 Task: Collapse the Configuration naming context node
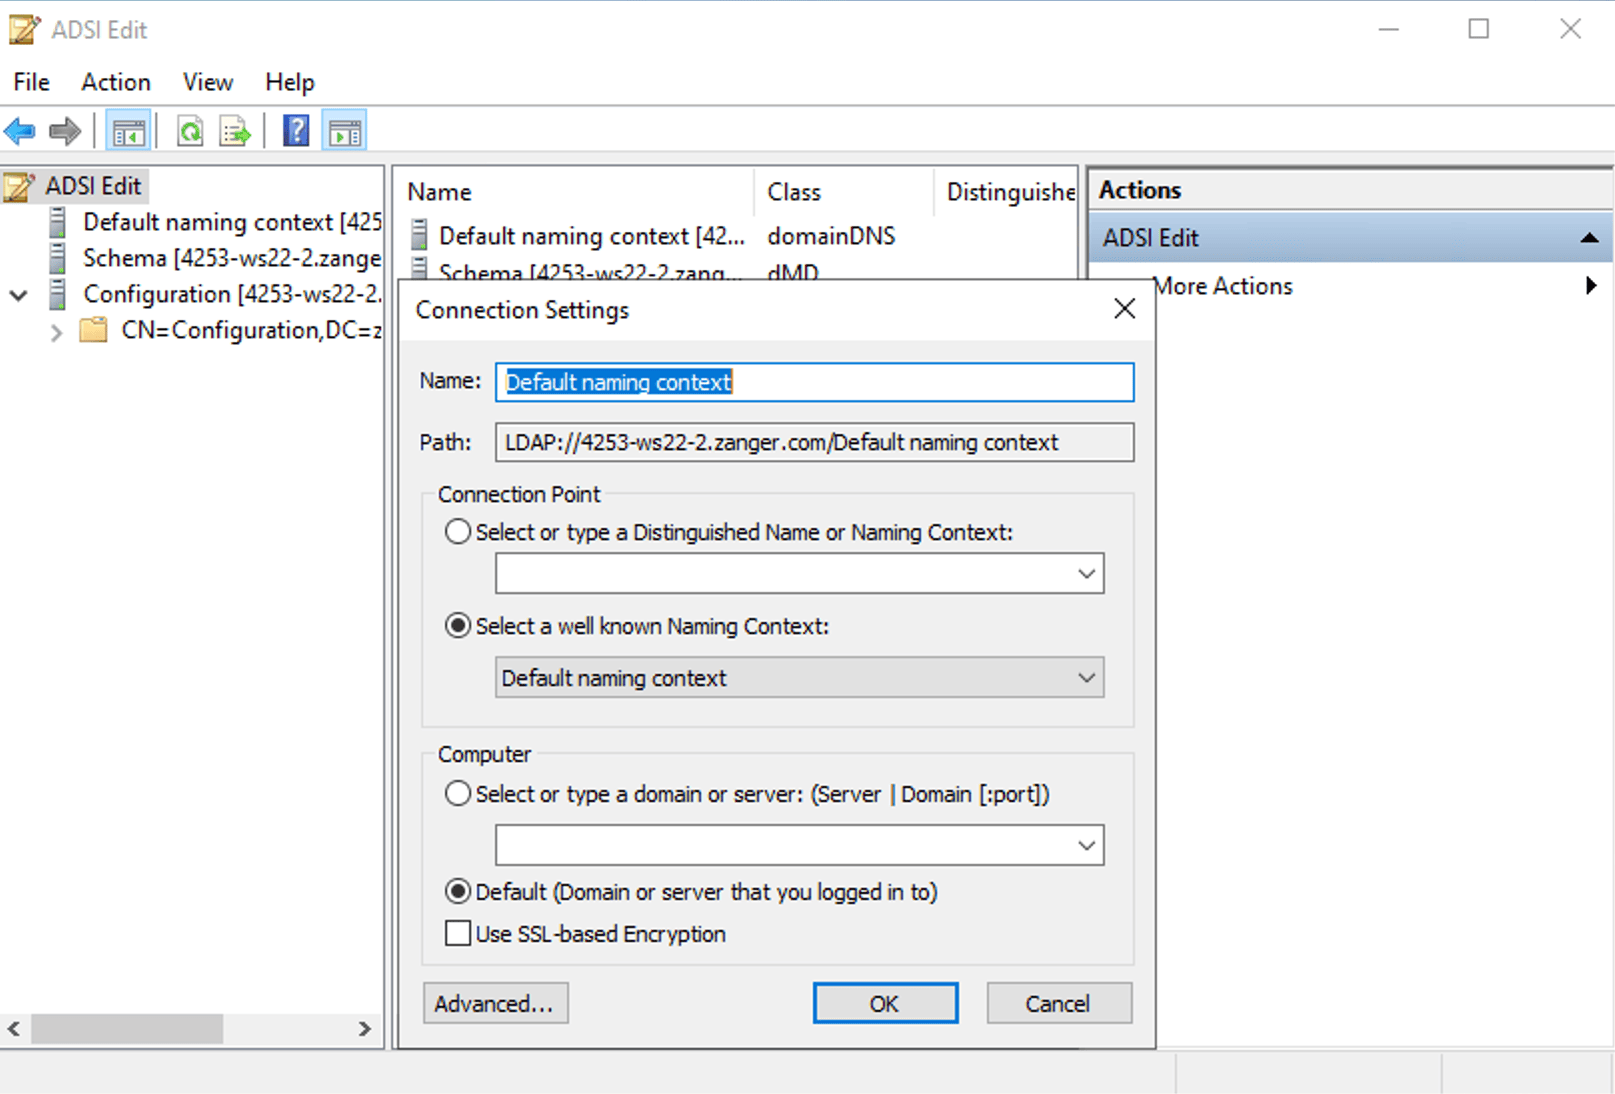tap(17, 295)
